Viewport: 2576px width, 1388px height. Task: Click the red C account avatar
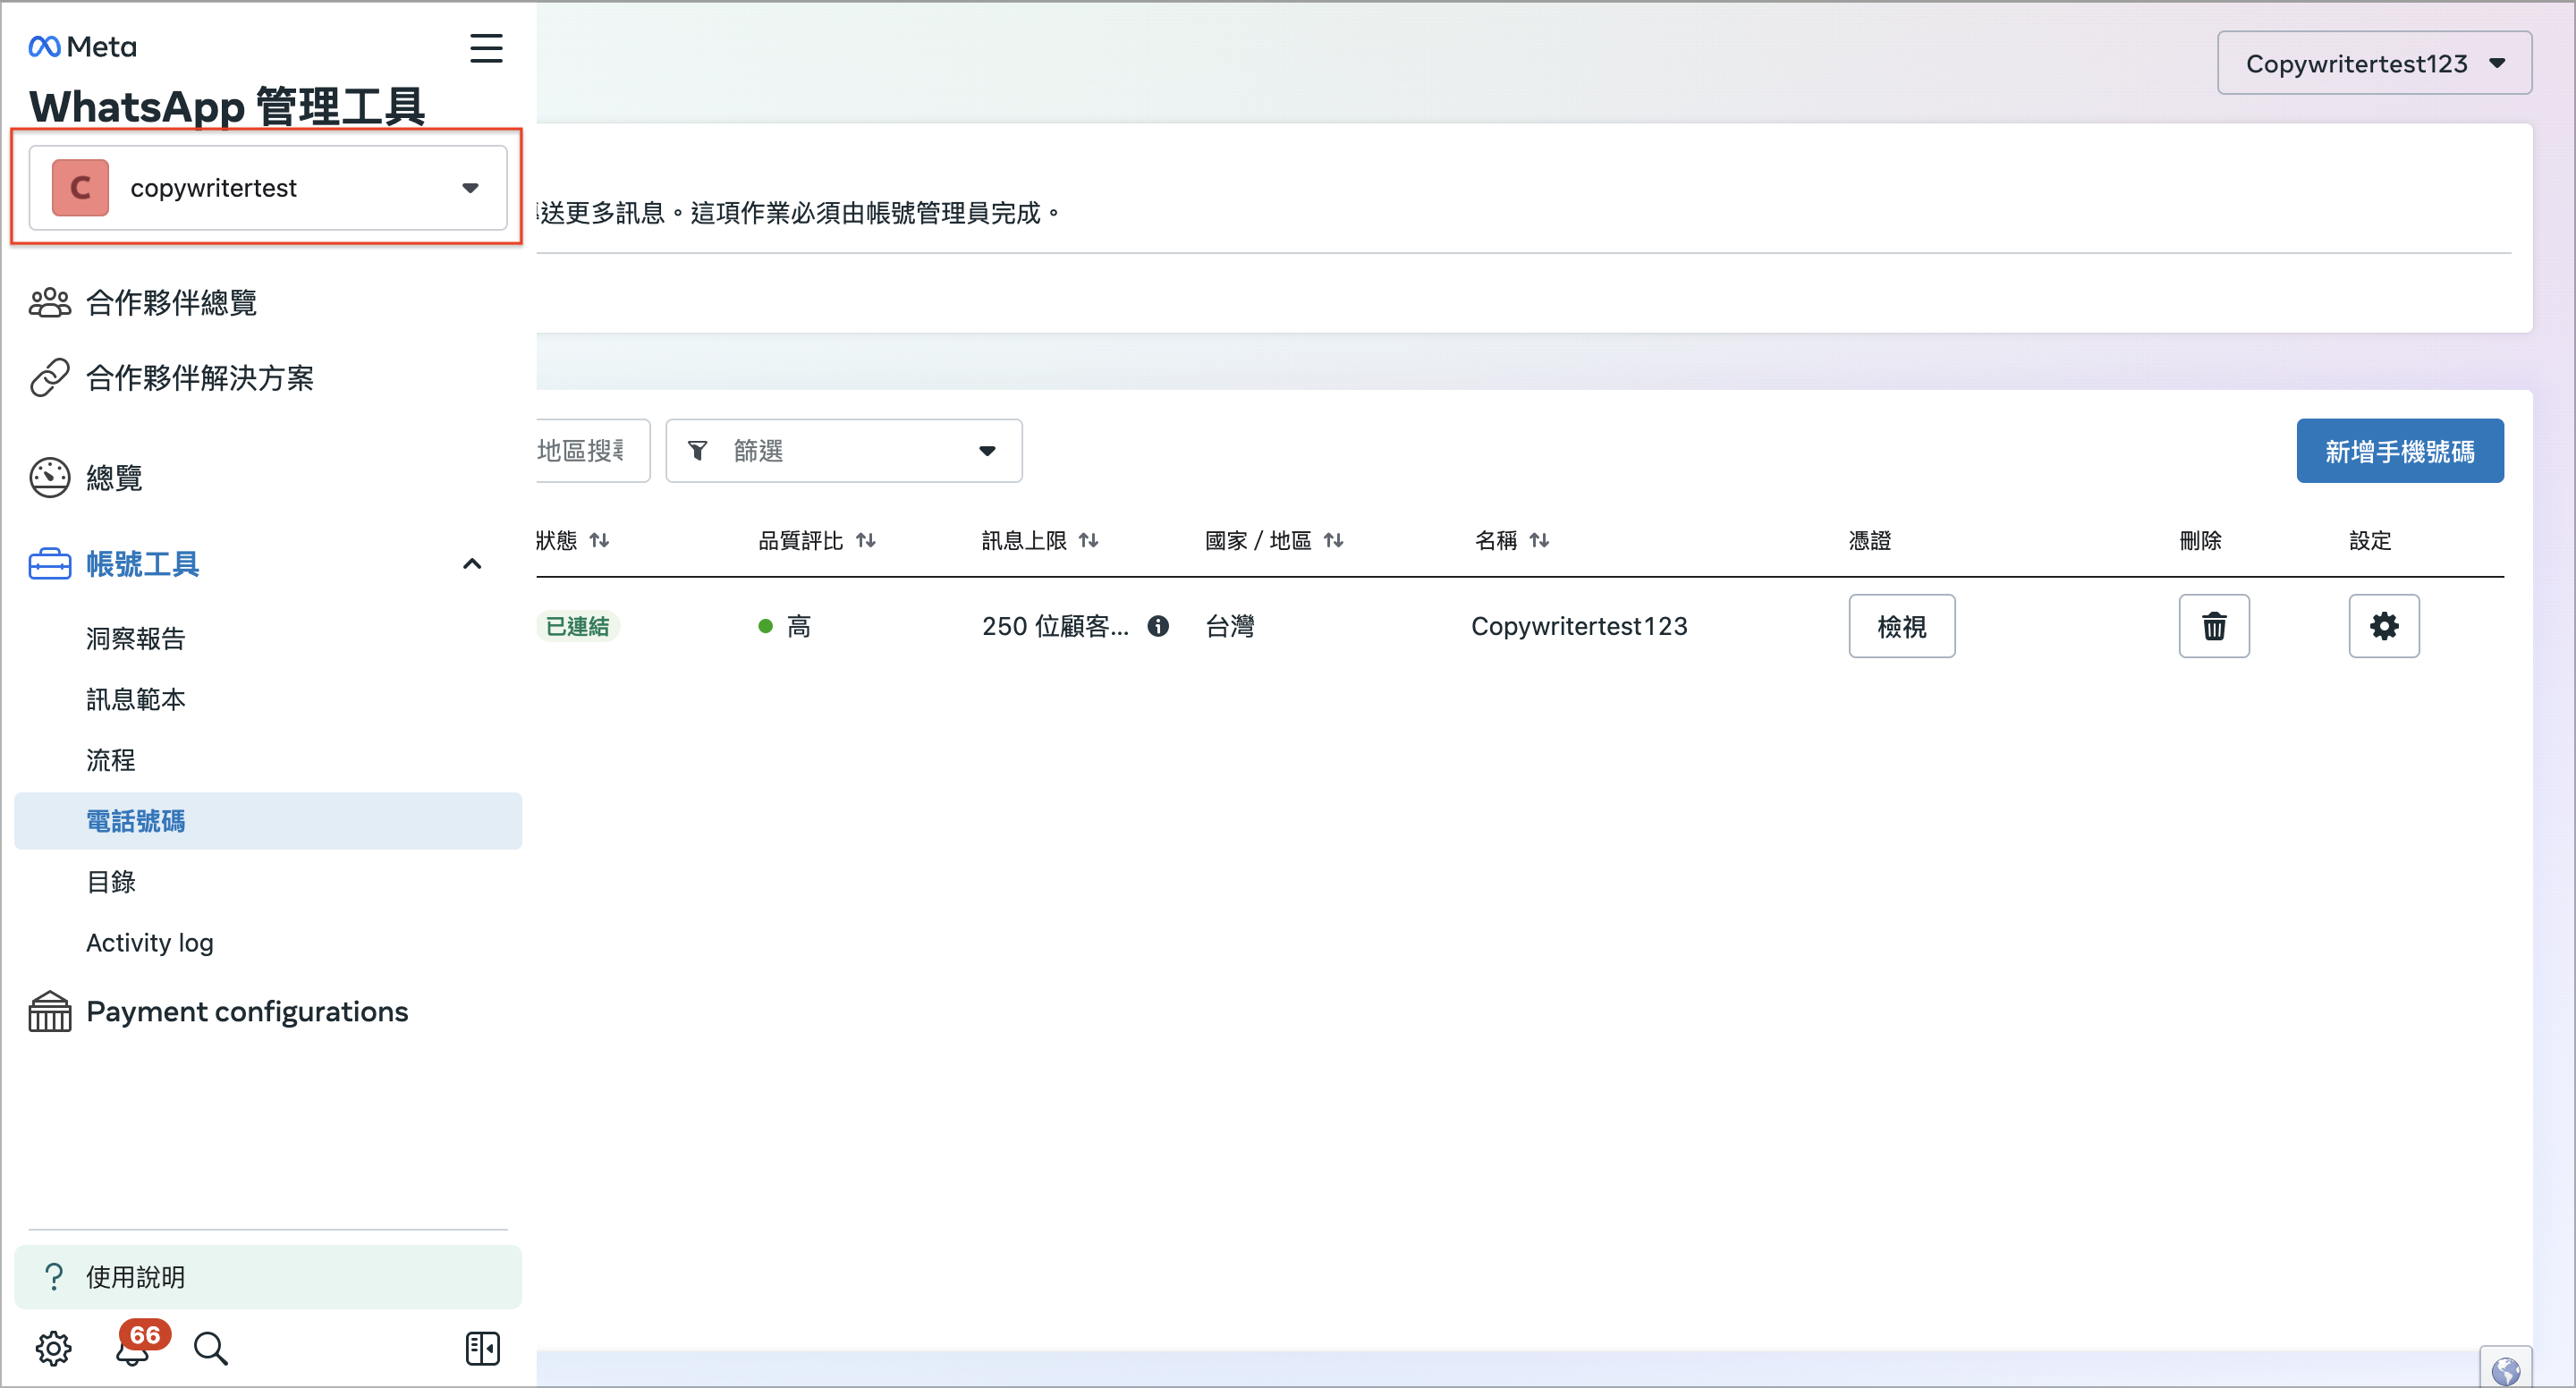click(80, 188)
